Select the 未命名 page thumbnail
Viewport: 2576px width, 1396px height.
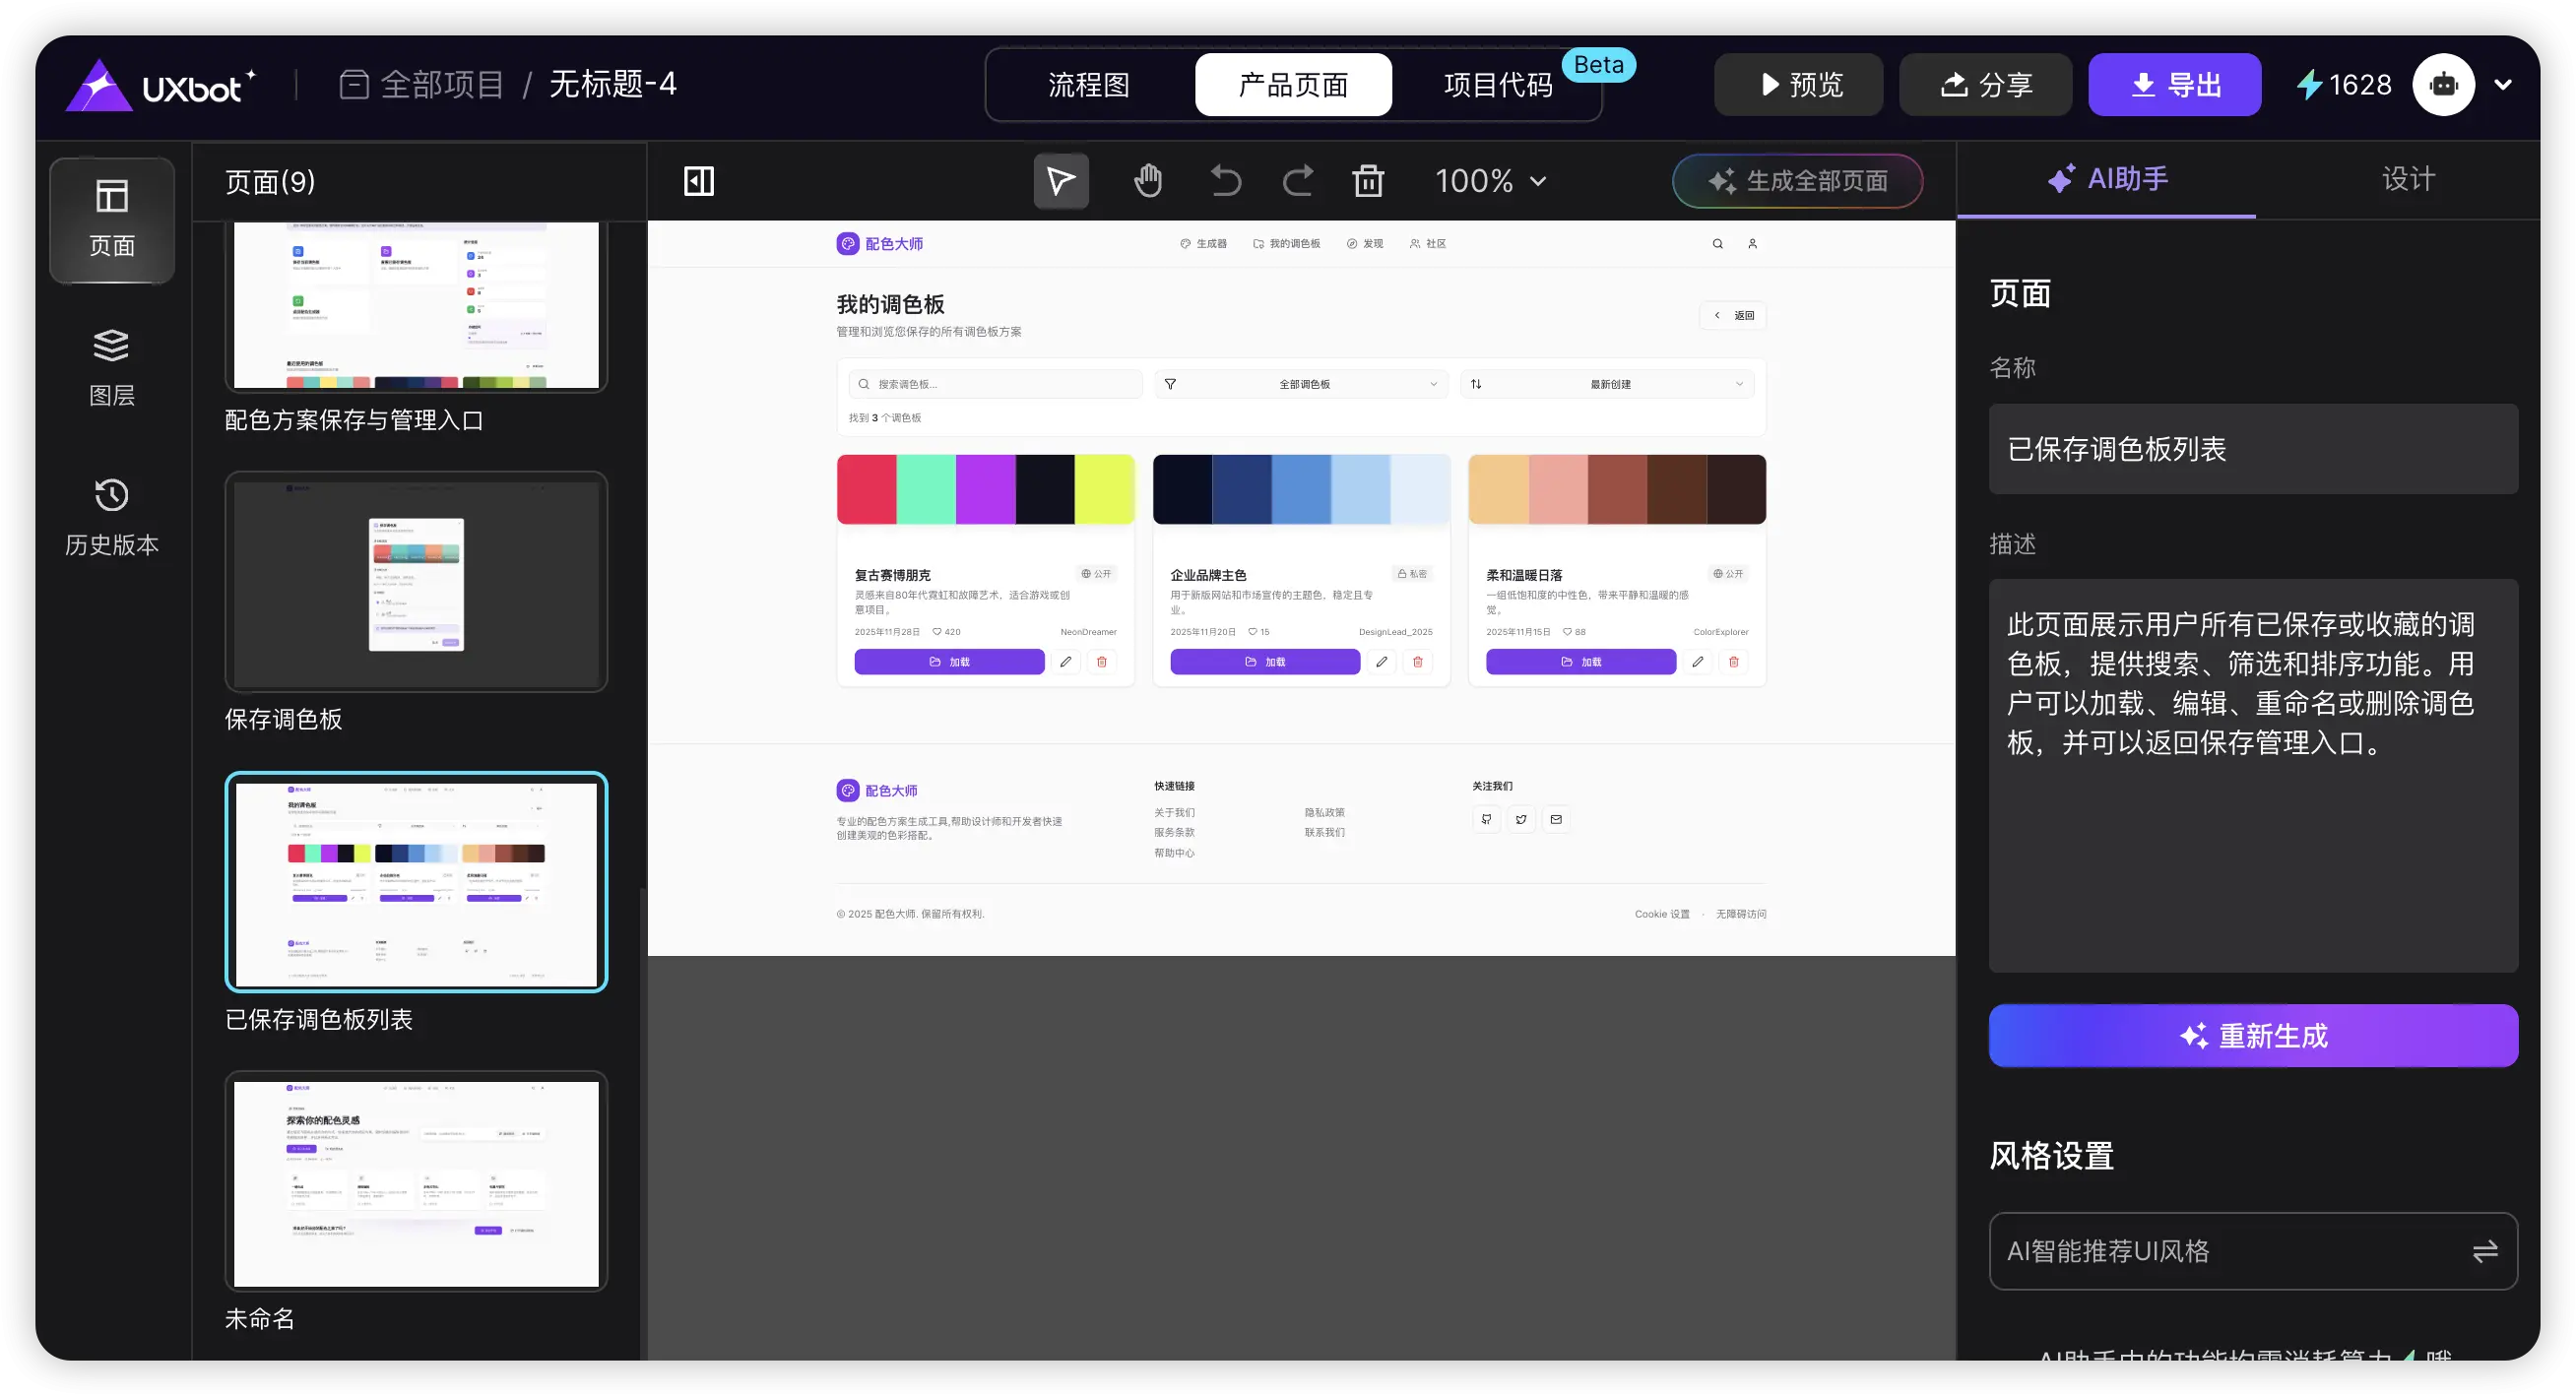[414, 1183]
